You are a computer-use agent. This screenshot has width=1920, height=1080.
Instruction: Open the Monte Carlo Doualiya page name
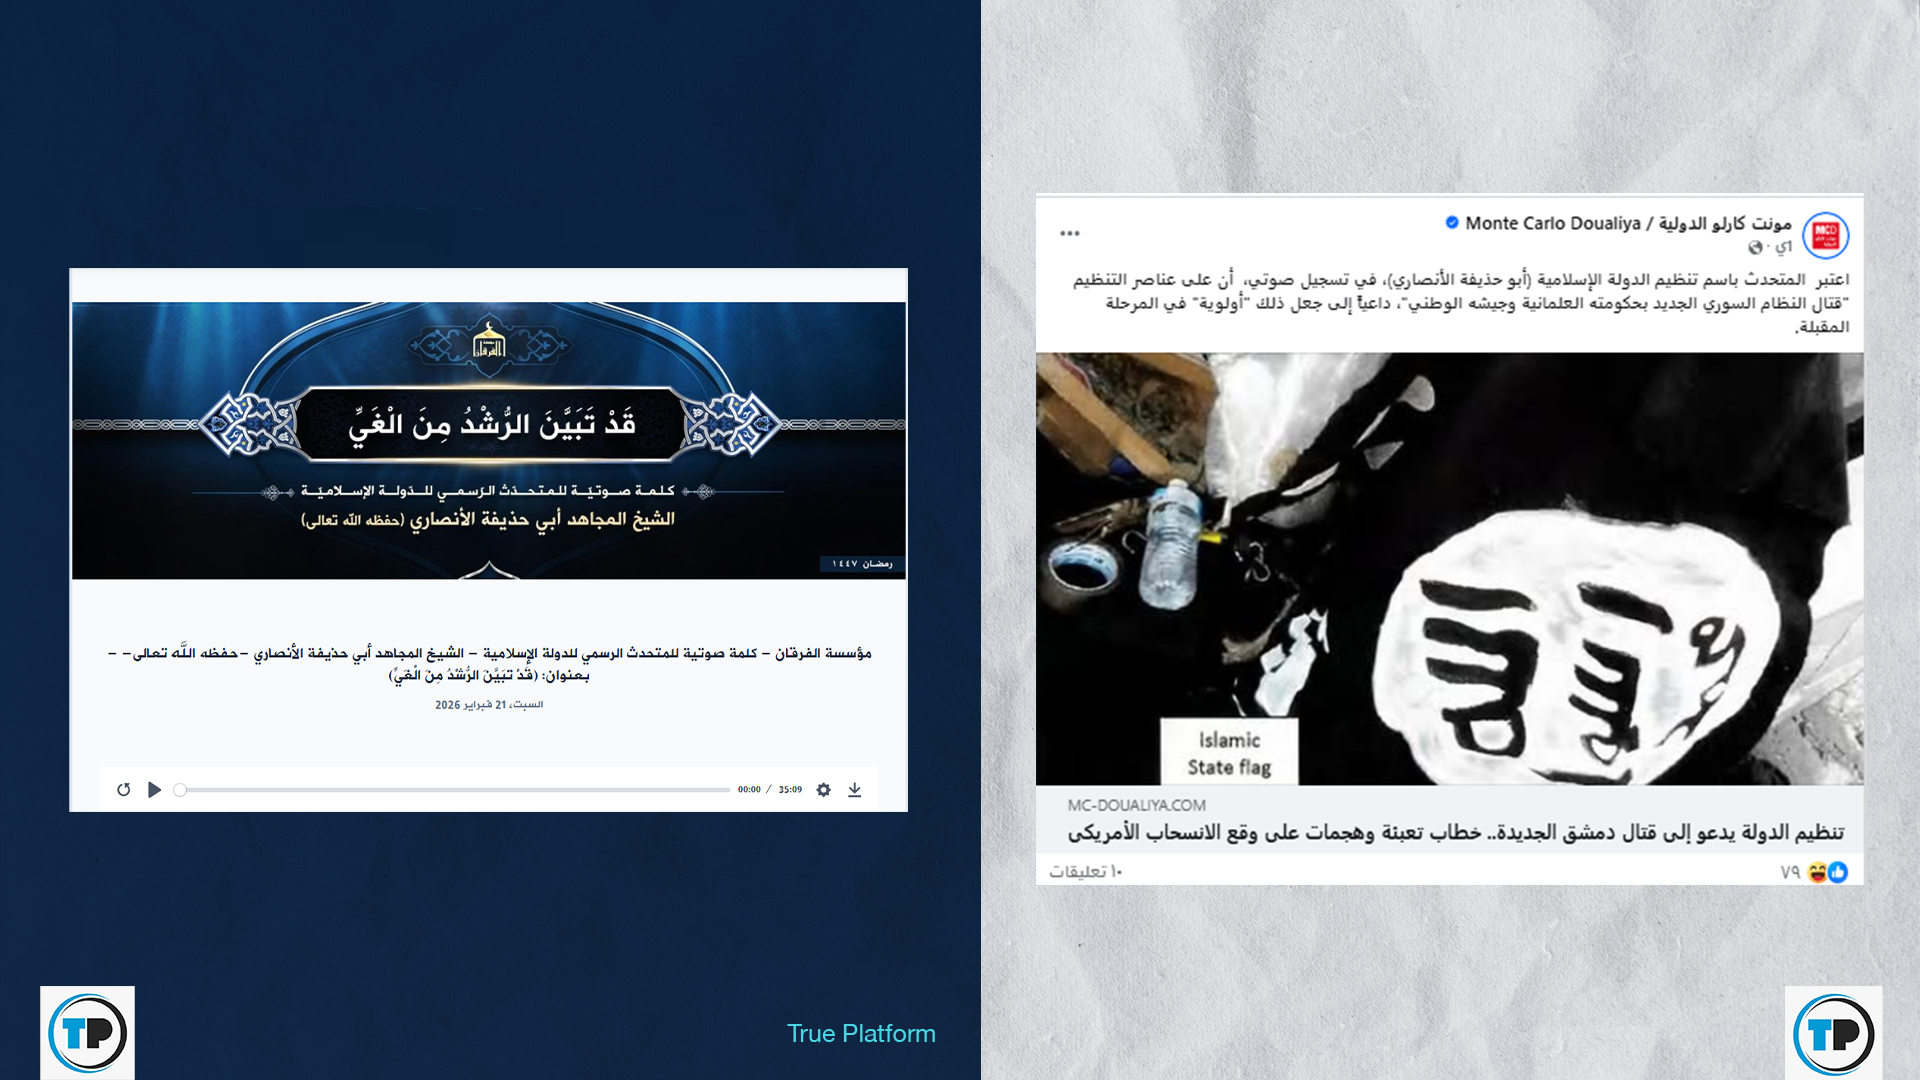pyautogui.click(x=1628, y=223)
